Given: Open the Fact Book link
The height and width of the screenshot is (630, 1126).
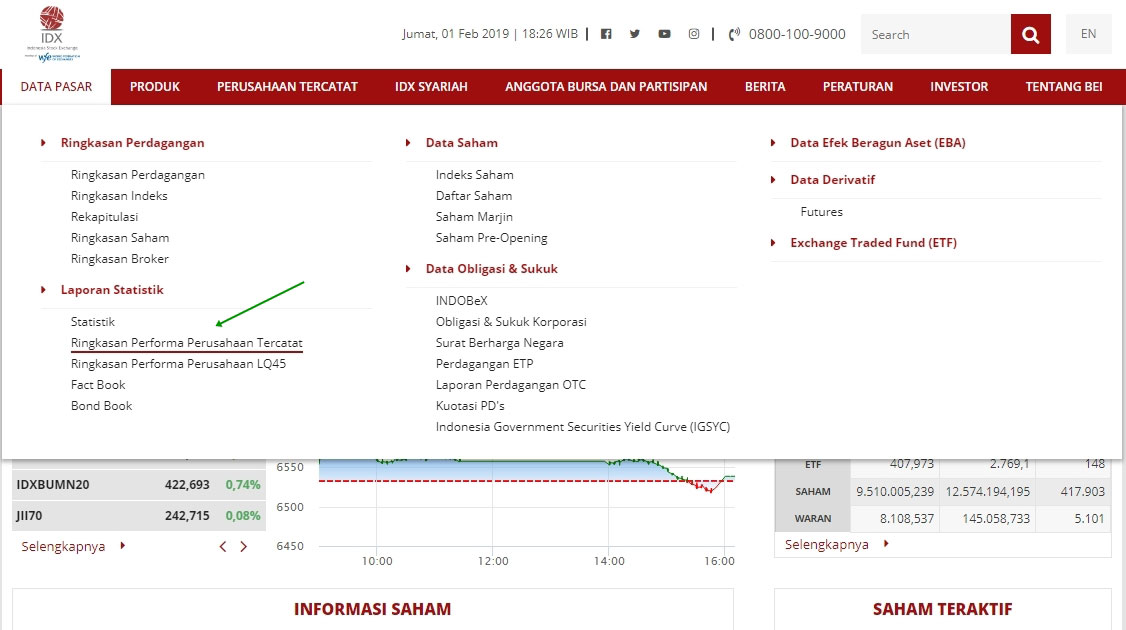Looking at the screenshot, I should [98, 385].
